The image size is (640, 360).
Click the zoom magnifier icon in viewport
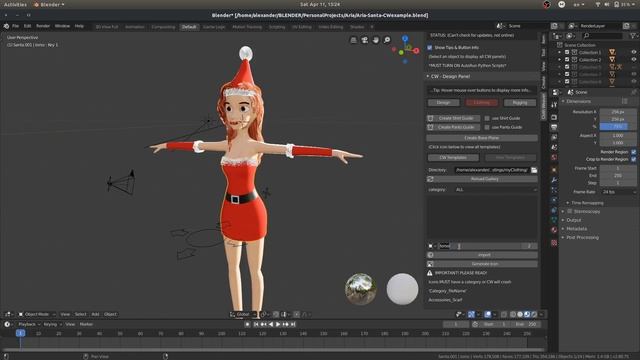[387, 40]
